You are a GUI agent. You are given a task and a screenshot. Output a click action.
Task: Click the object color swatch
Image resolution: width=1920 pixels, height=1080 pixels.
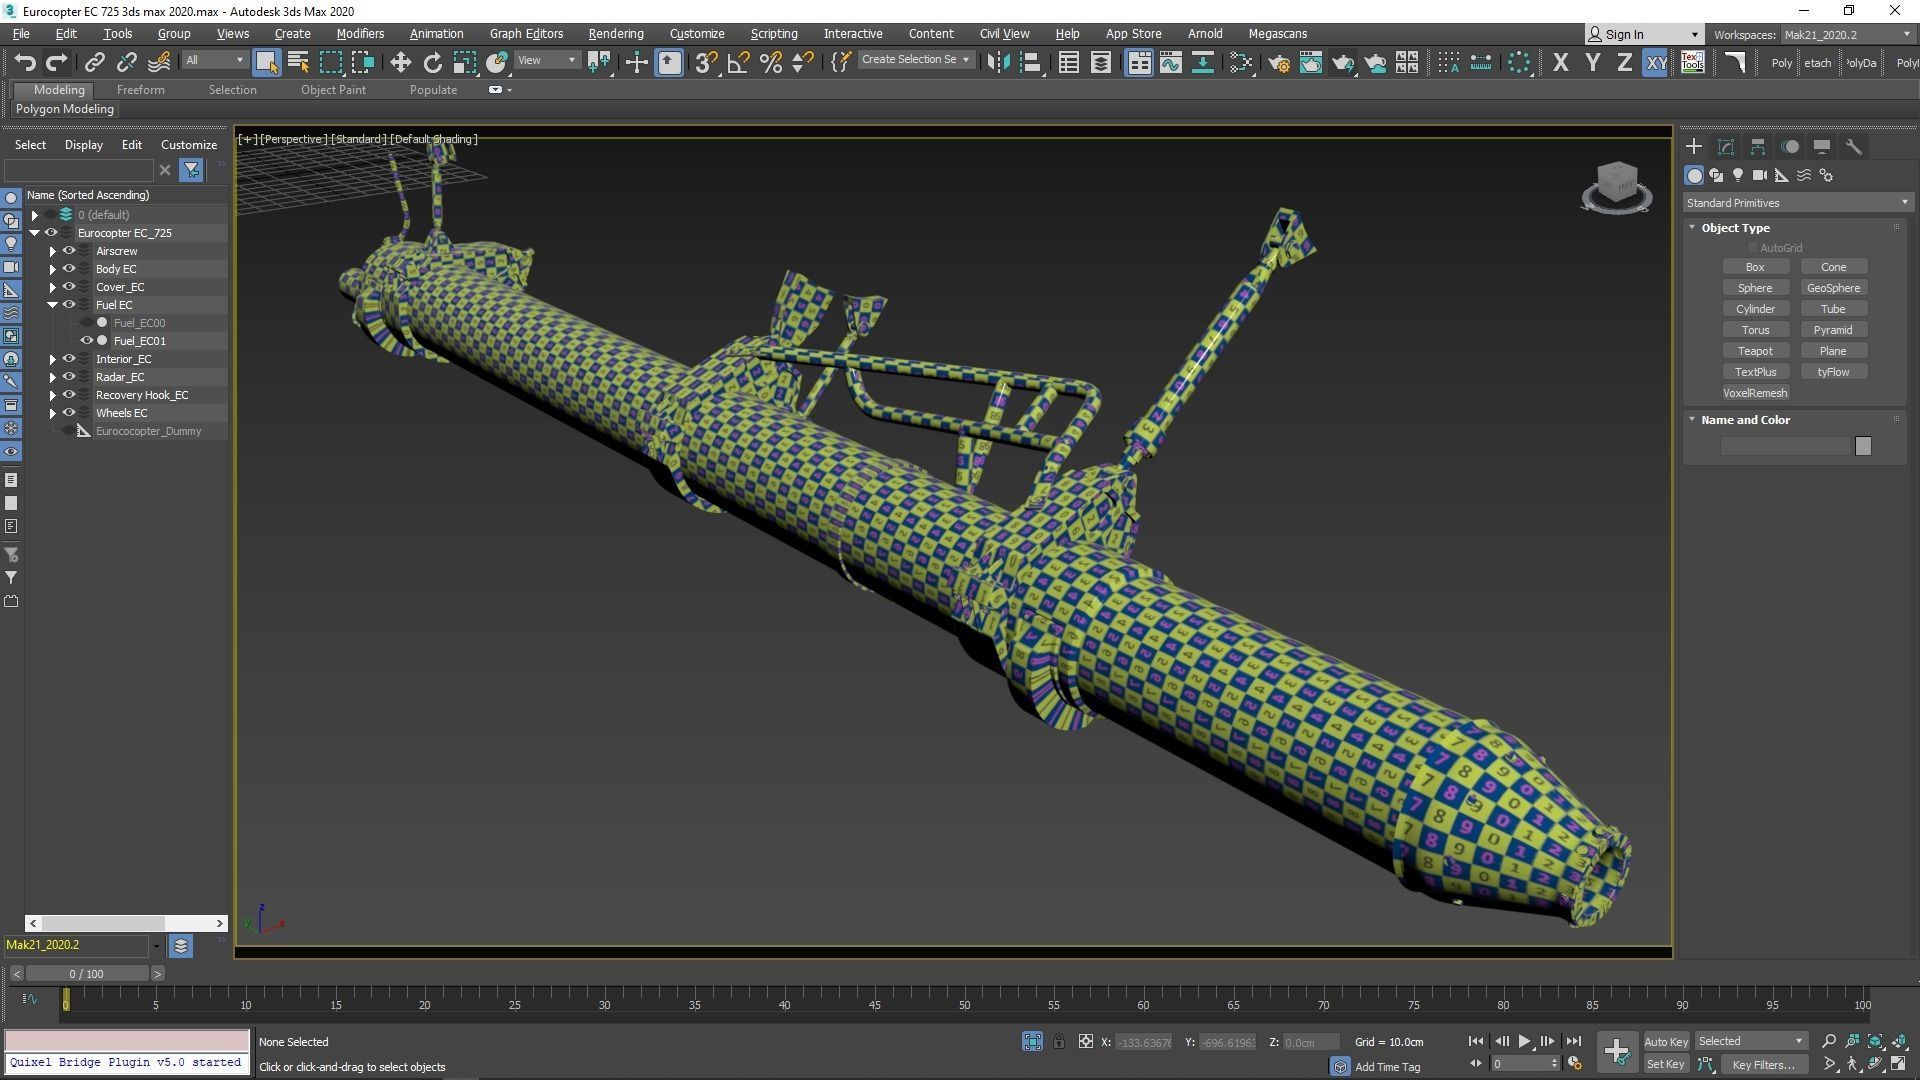coord(1862,446)
